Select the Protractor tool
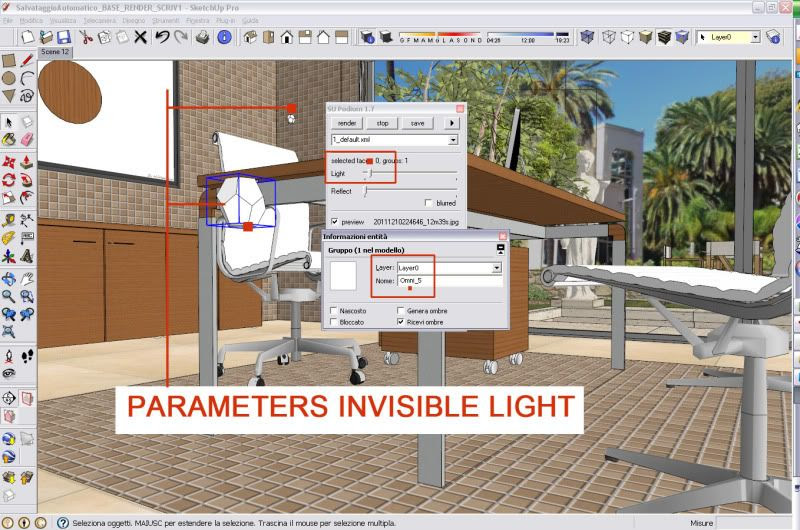 (x=9, y=238)
